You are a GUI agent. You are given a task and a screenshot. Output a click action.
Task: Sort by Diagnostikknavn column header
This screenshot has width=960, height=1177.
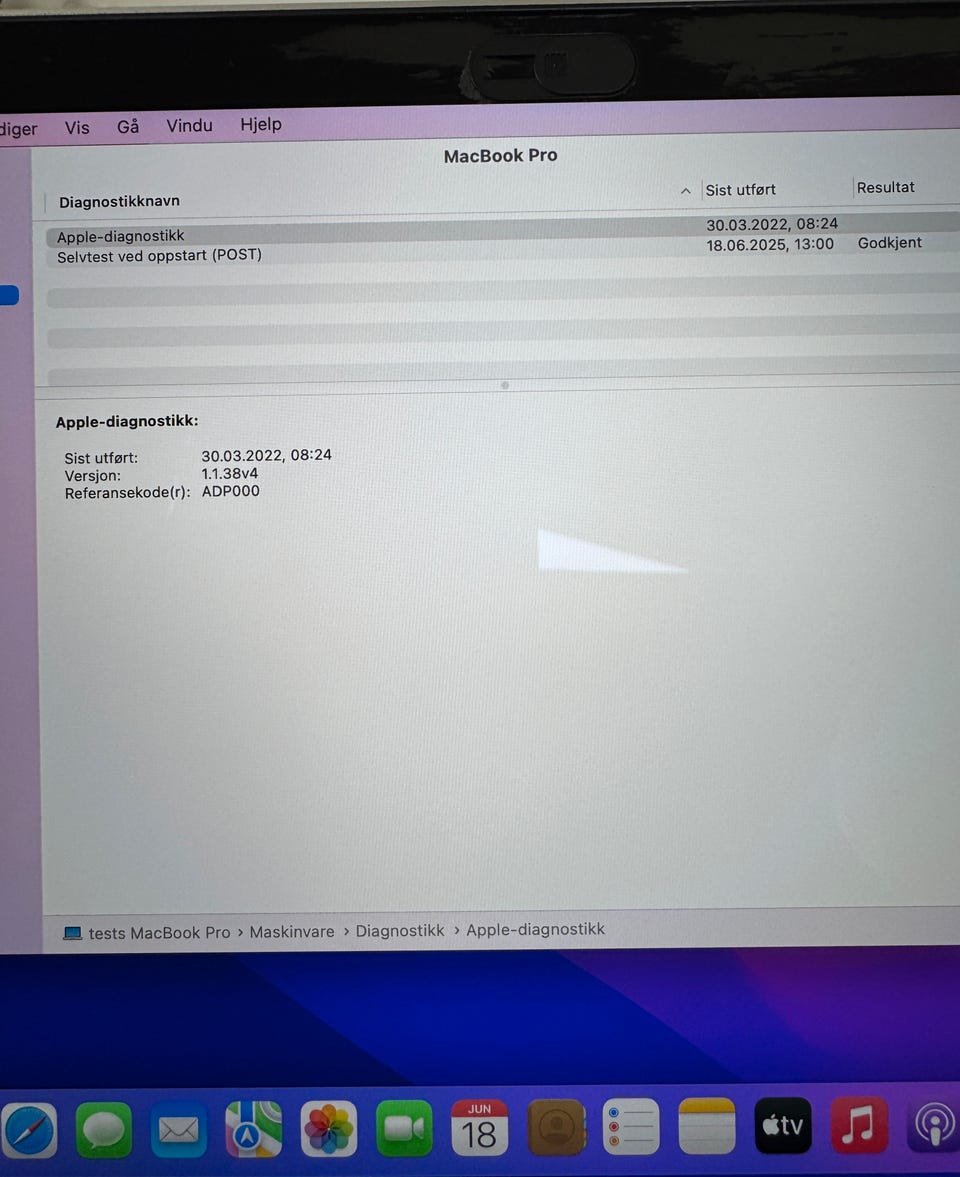tap(119, 201)
